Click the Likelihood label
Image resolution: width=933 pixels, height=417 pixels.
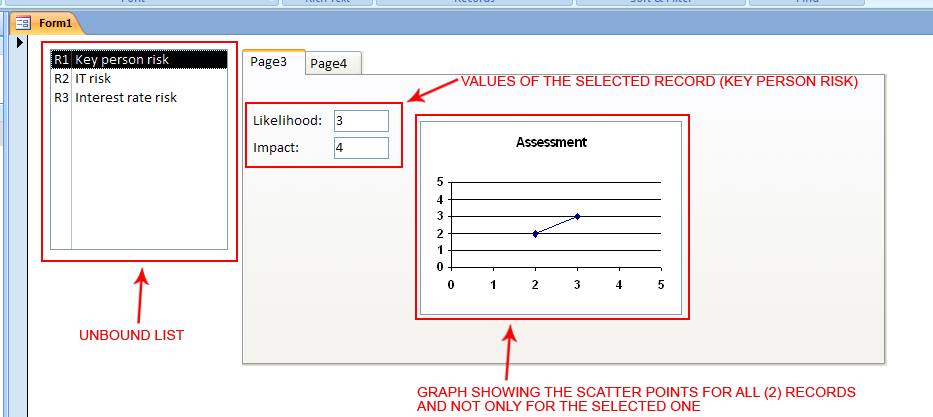pos(287,121)
